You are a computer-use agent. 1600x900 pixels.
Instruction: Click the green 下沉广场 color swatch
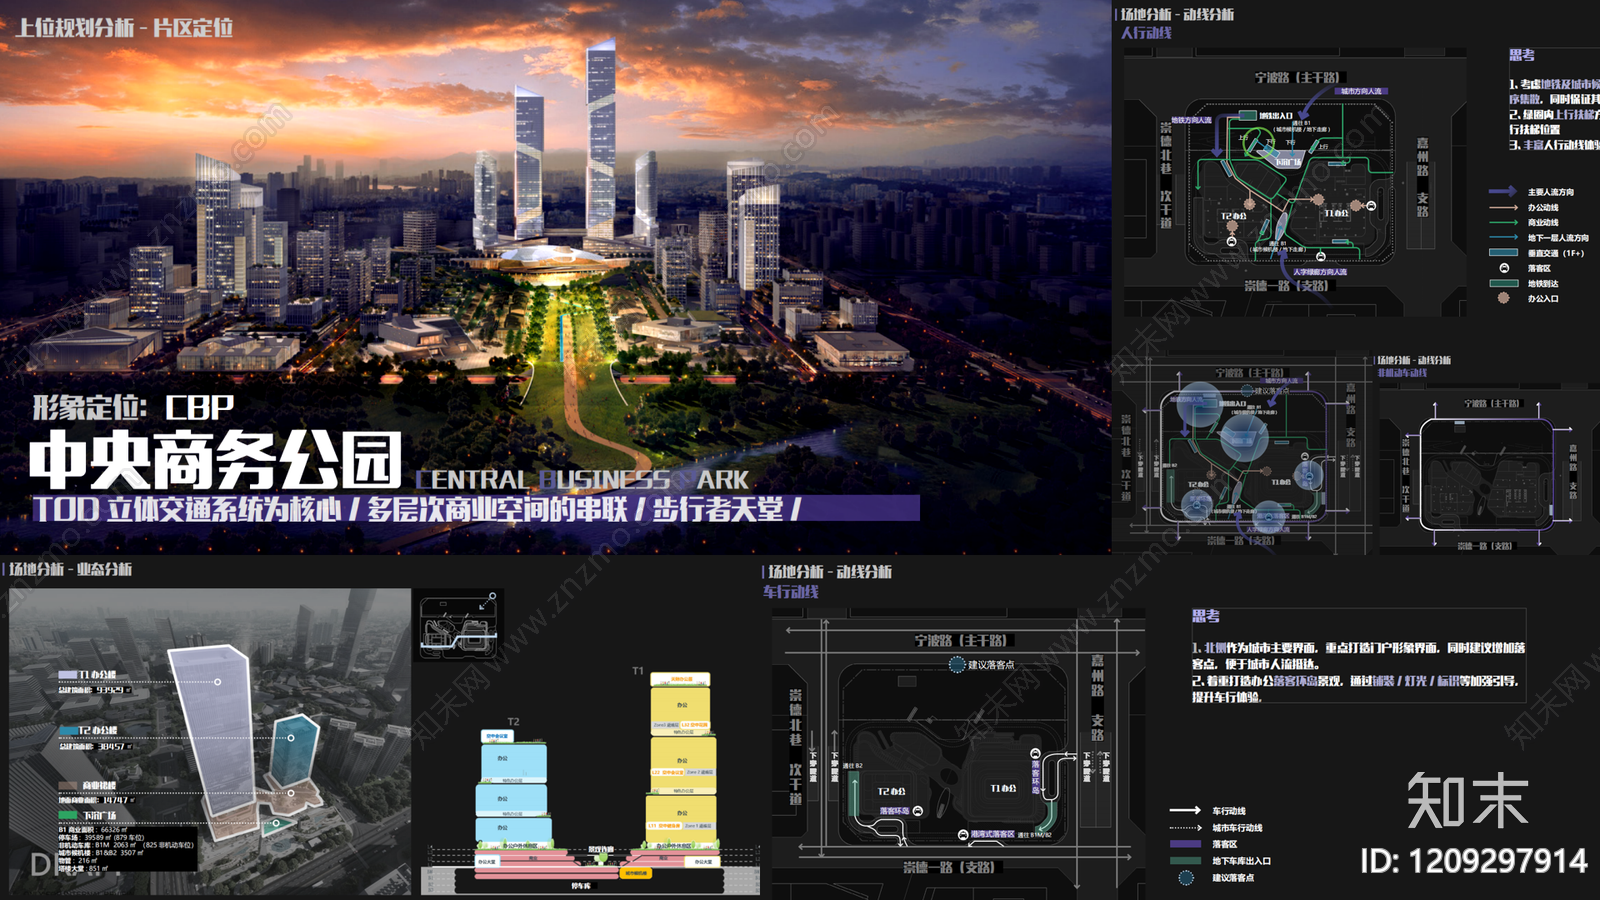(67, 815)
